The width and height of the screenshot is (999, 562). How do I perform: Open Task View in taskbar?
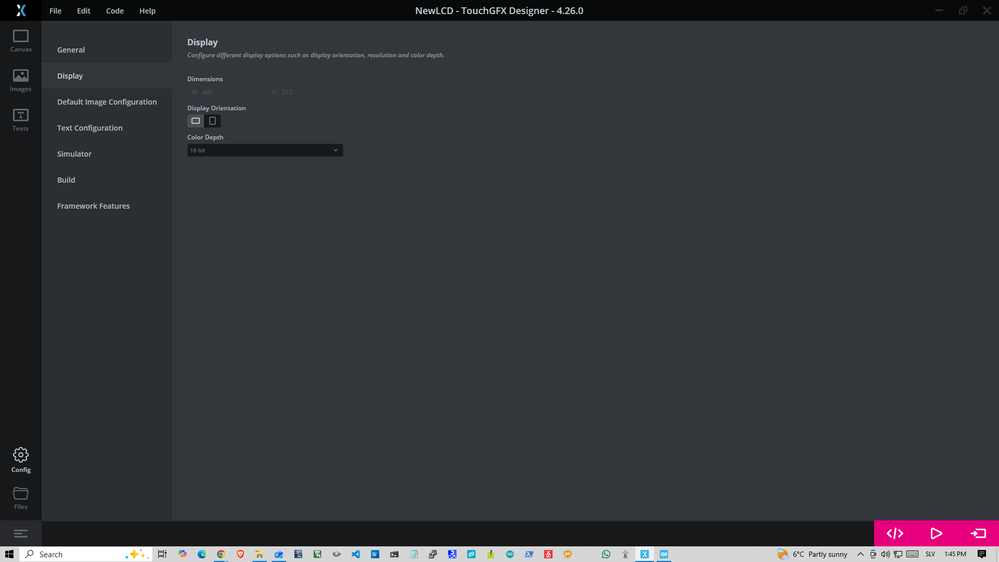point(162,554)
